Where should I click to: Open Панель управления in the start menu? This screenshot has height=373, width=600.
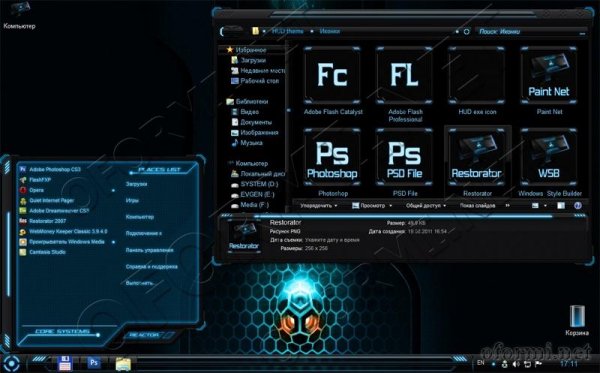[x=150, y=250]
